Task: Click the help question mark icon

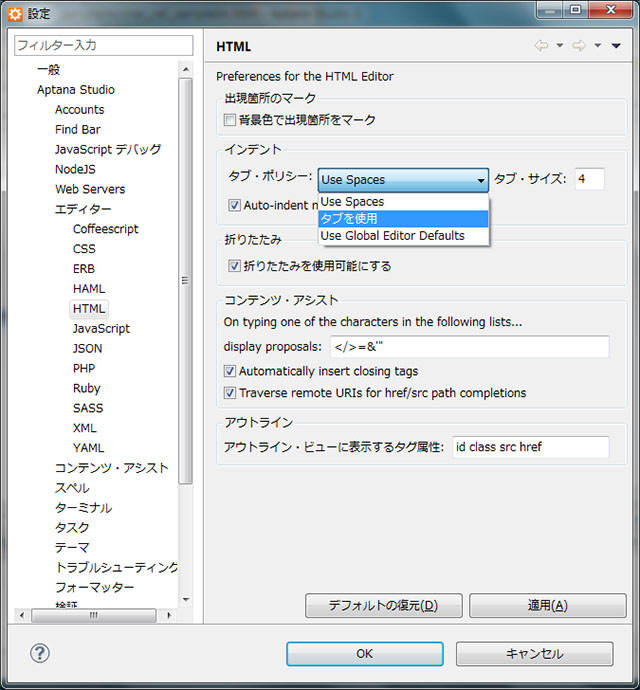Action: pos(39,654)
